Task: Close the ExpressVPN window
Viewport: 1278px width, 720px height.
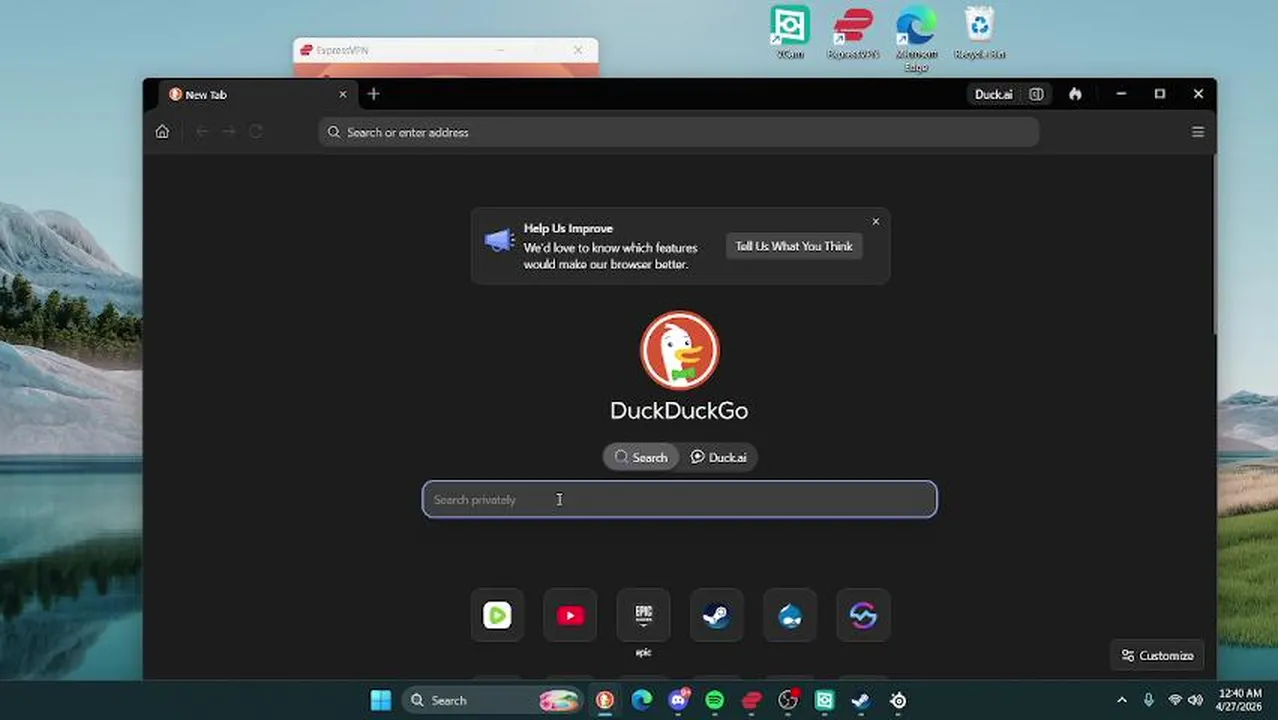Action: coord(578,50)
